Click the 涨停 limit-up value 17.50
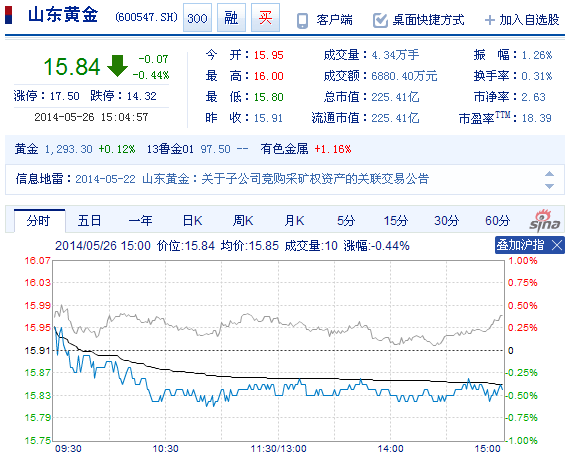 pos(64,96)
